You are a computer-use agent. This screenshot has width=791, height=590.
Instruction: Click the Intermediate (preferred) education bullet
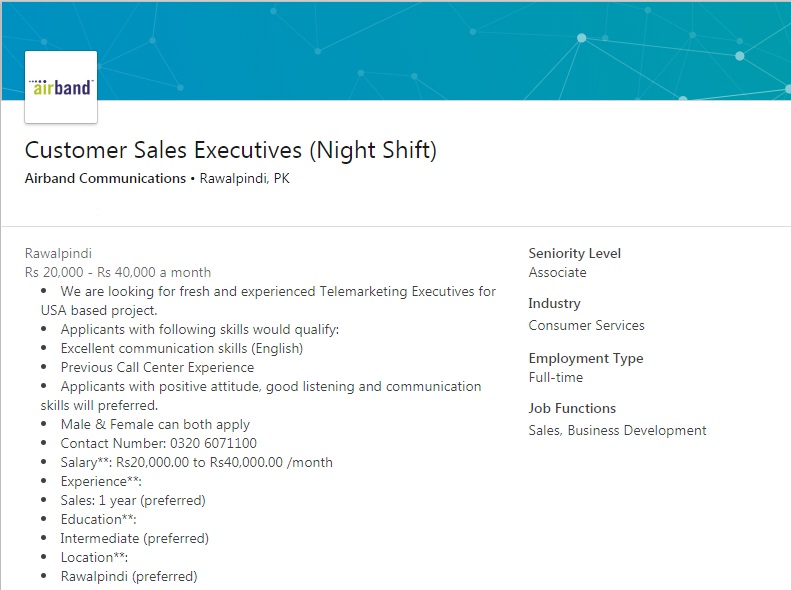(134, 538)
